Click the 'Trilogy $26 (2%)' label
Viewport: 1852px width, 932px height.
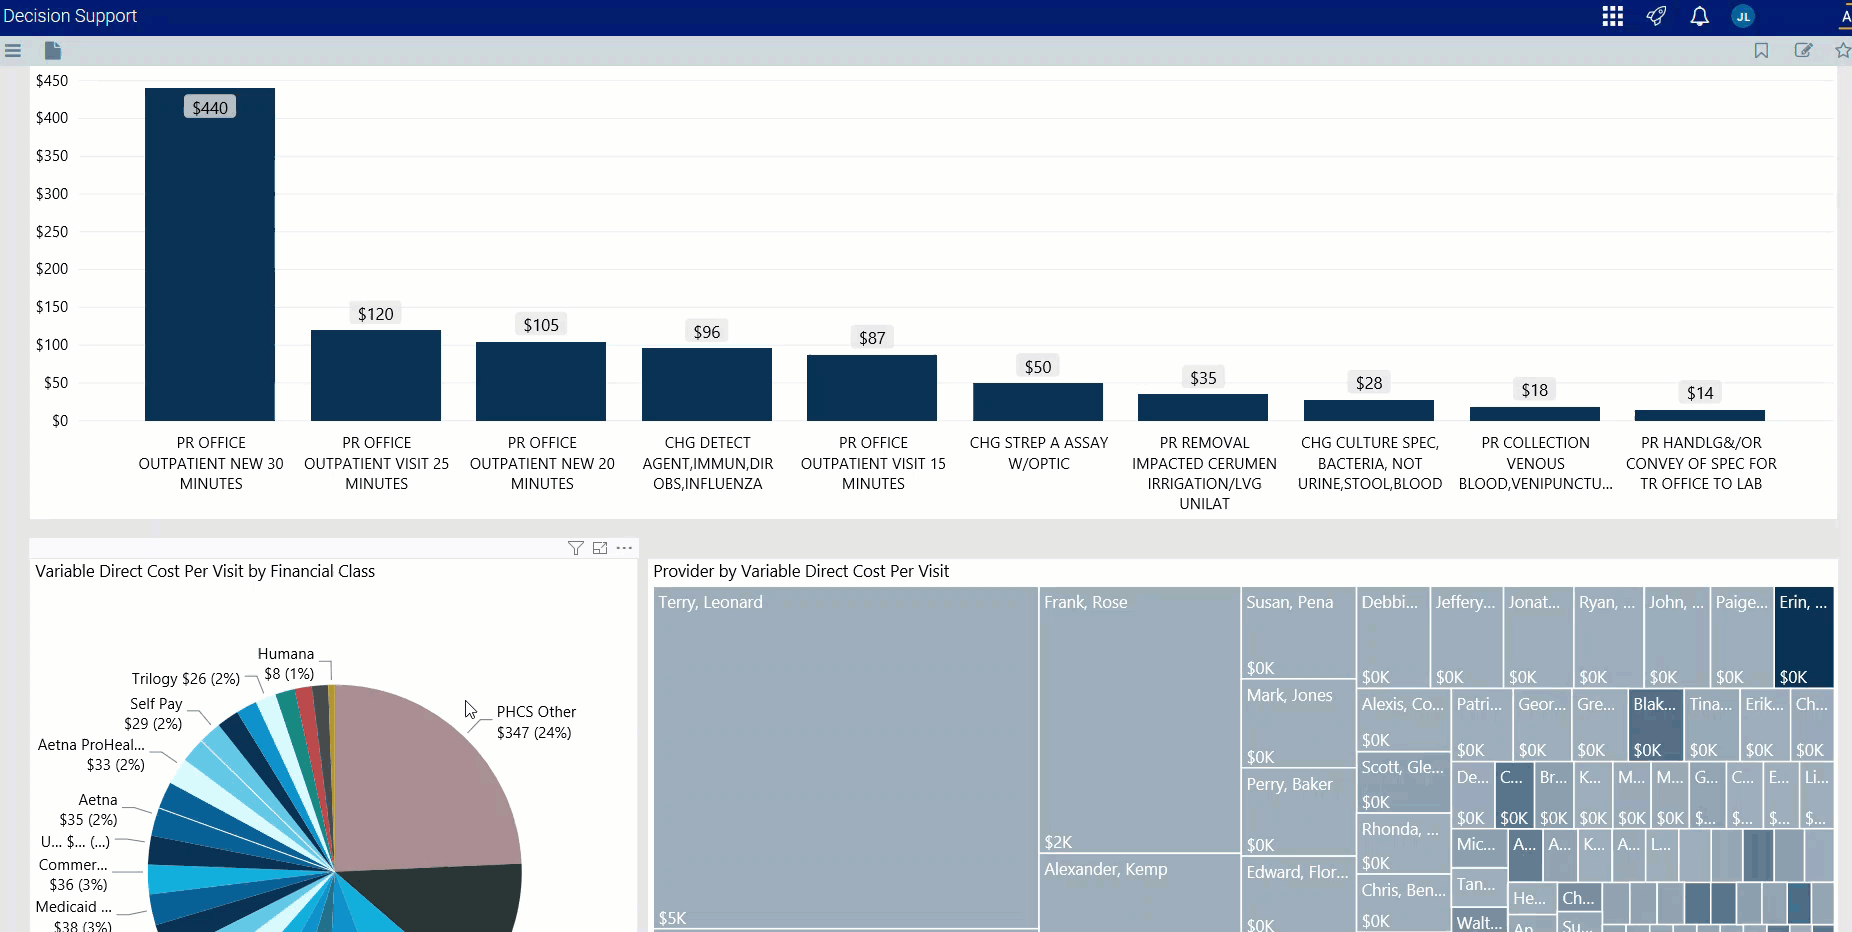tap(186, 679)
